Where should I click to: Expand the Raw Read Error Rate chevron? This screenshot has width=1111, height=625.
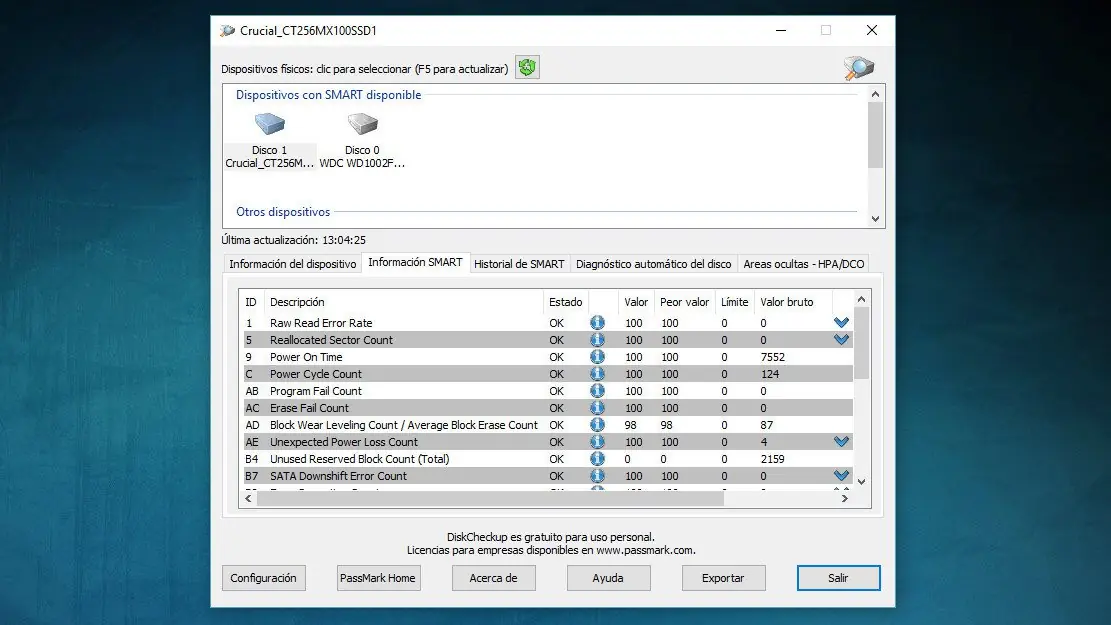point(841,323)
